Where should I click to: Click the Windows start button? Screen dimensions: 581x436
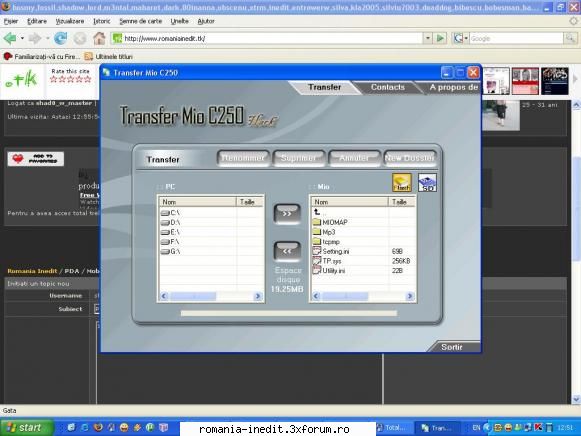tap(26, 427)
